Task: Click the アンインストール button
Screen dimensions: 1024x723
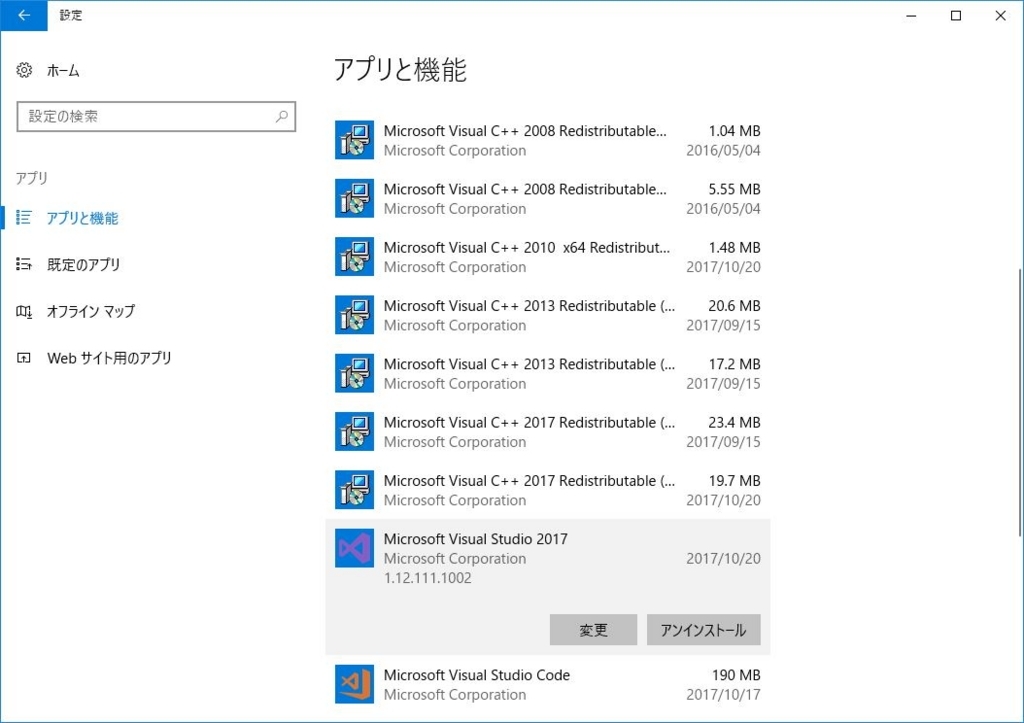Action: click(x=703, y=630)
